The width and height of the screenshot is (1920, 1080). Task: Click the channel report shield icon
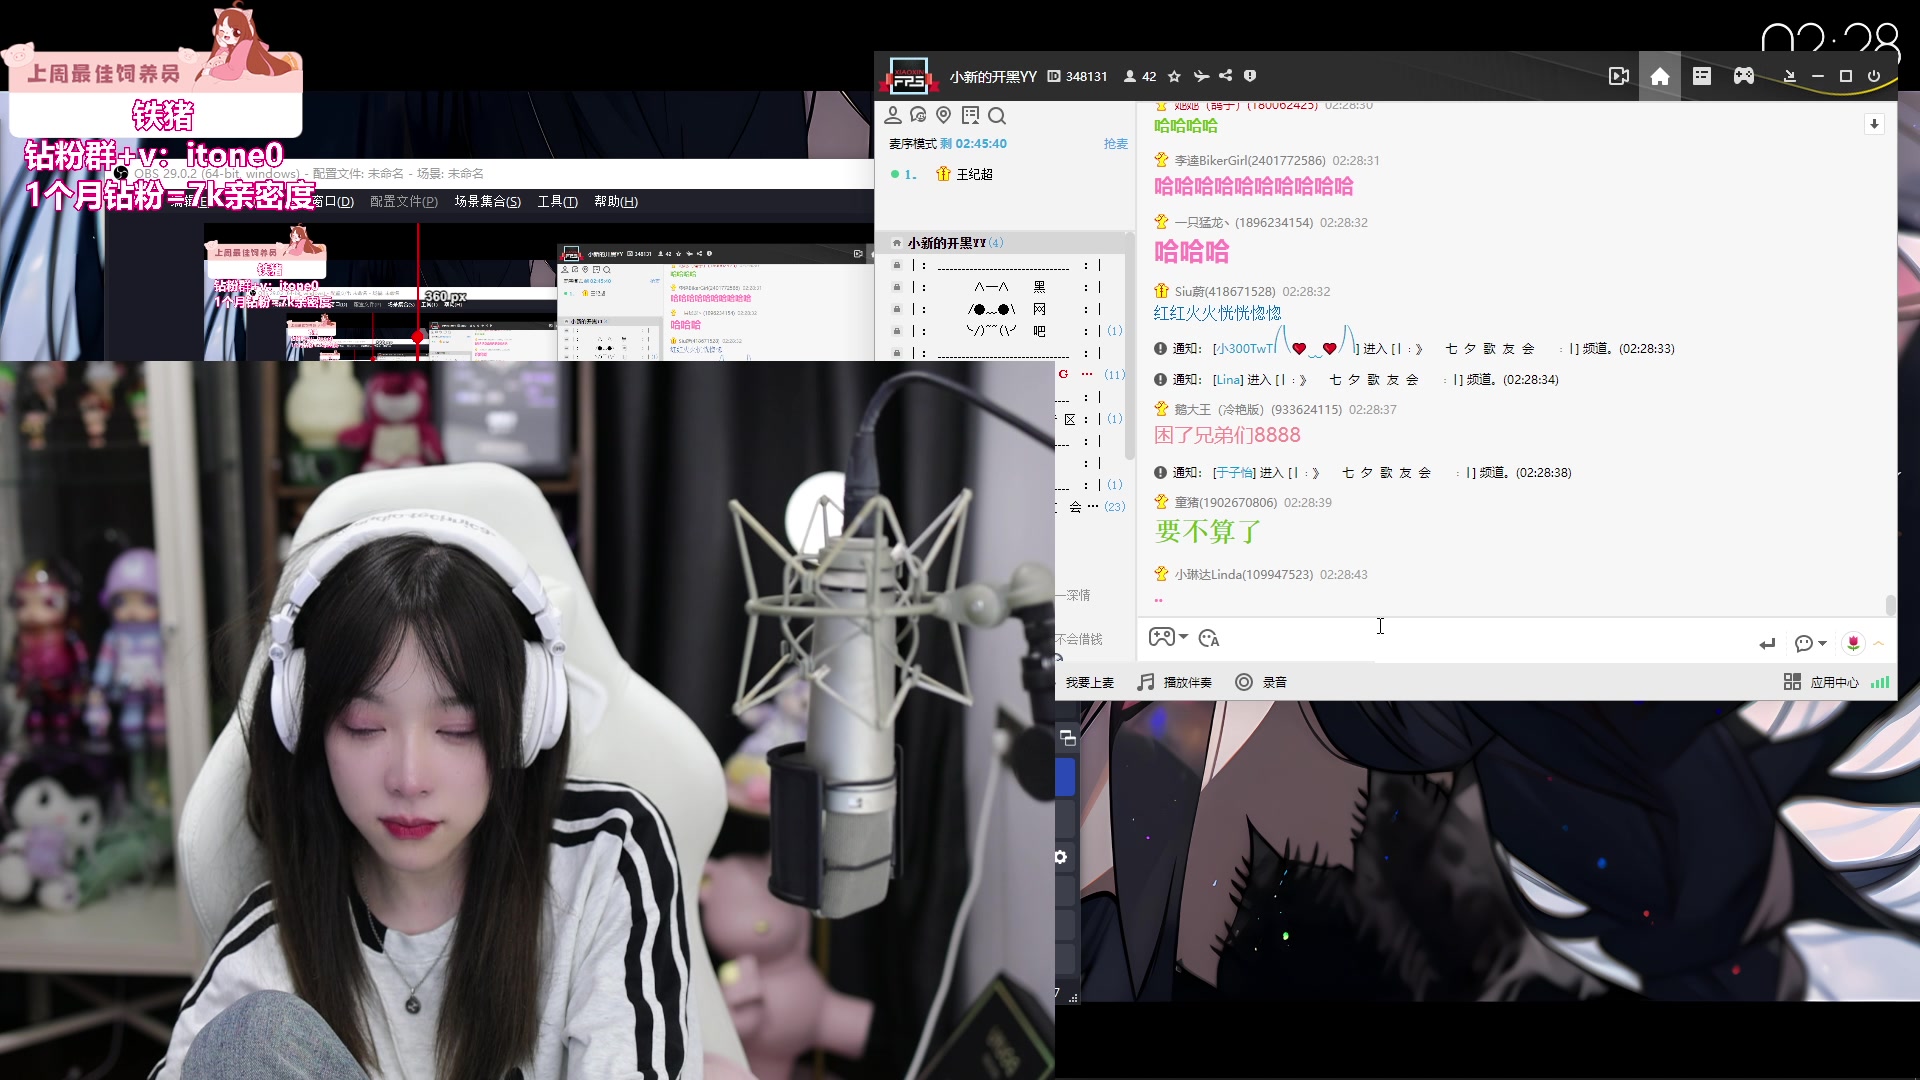click(x=1250, y=76)
